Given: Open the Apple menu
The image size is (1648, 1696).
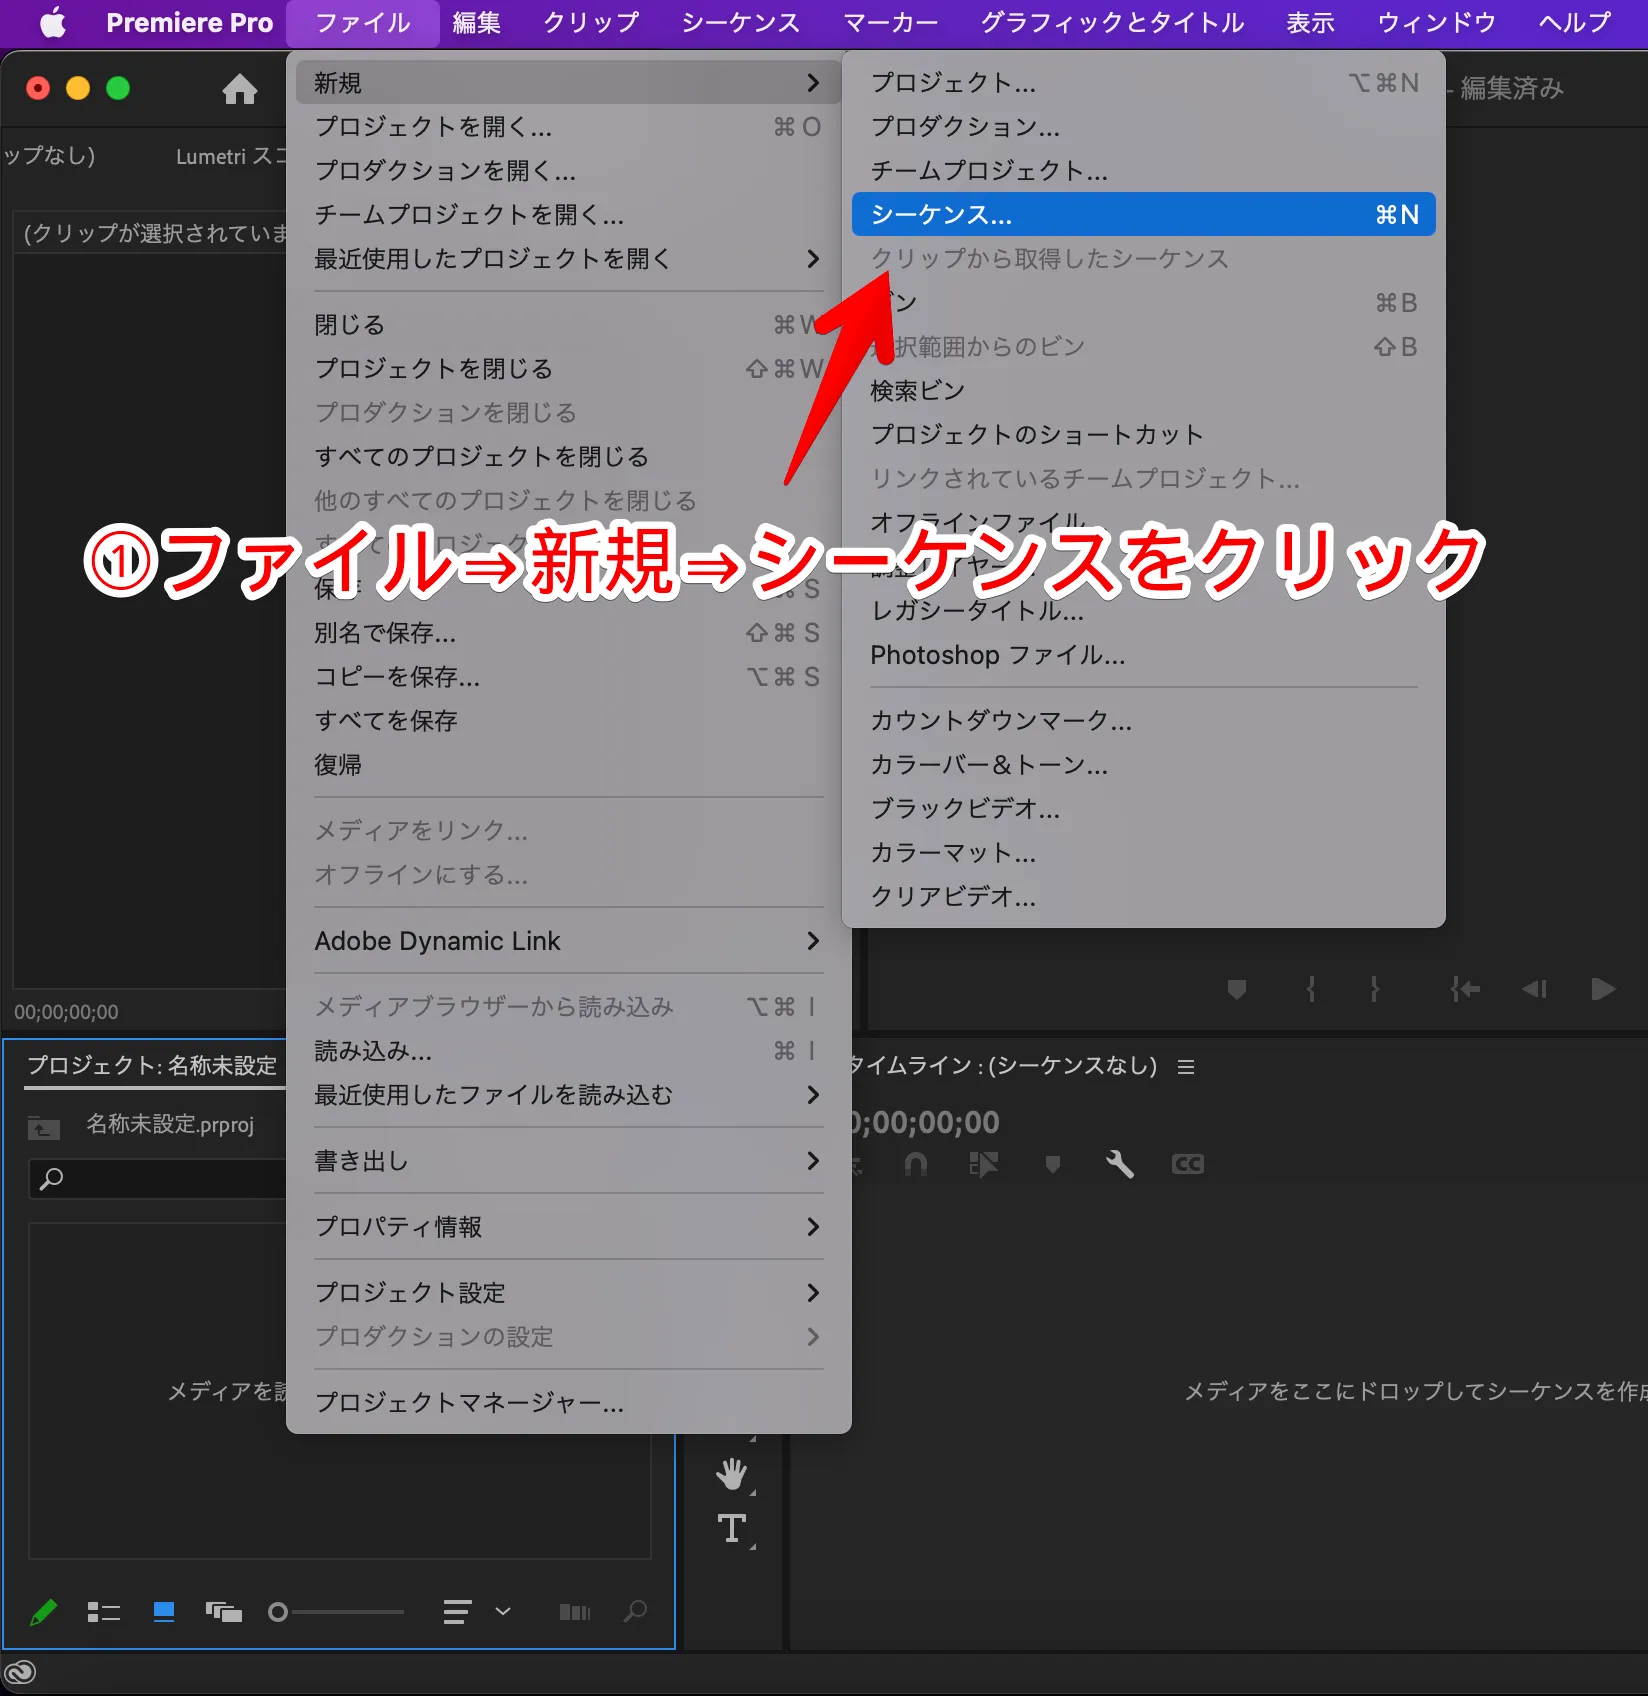Looking at the screenshot, I should (52, 22).
